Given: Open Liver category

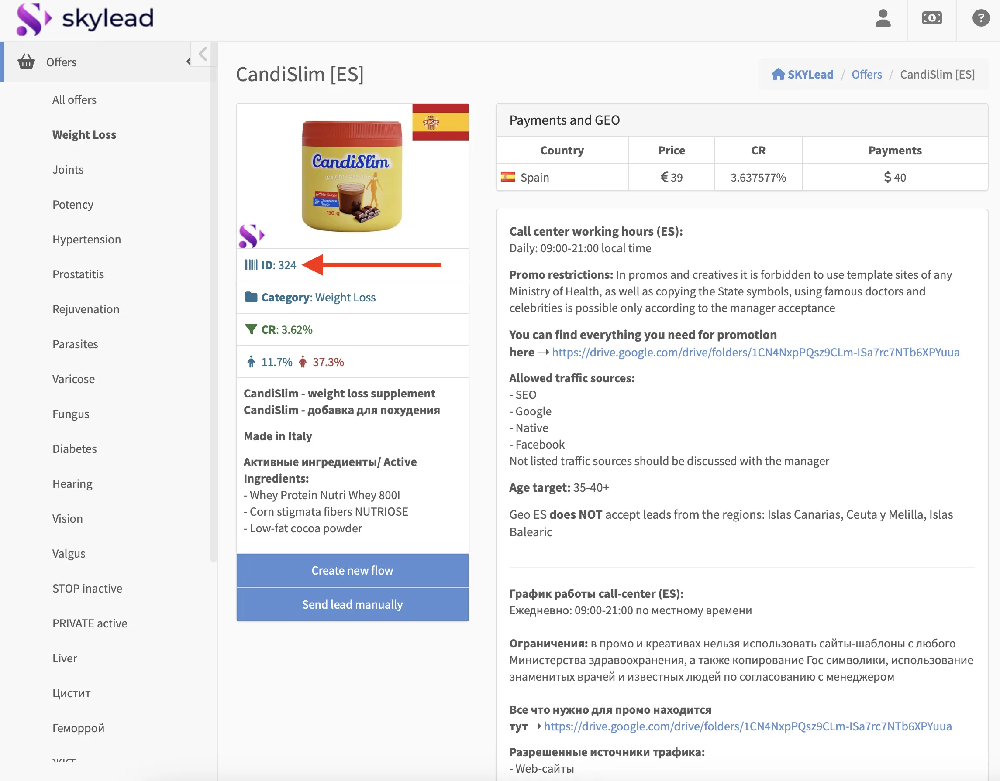Looking at the screenshot, I should pyautogui.click(x=64, y=658).
